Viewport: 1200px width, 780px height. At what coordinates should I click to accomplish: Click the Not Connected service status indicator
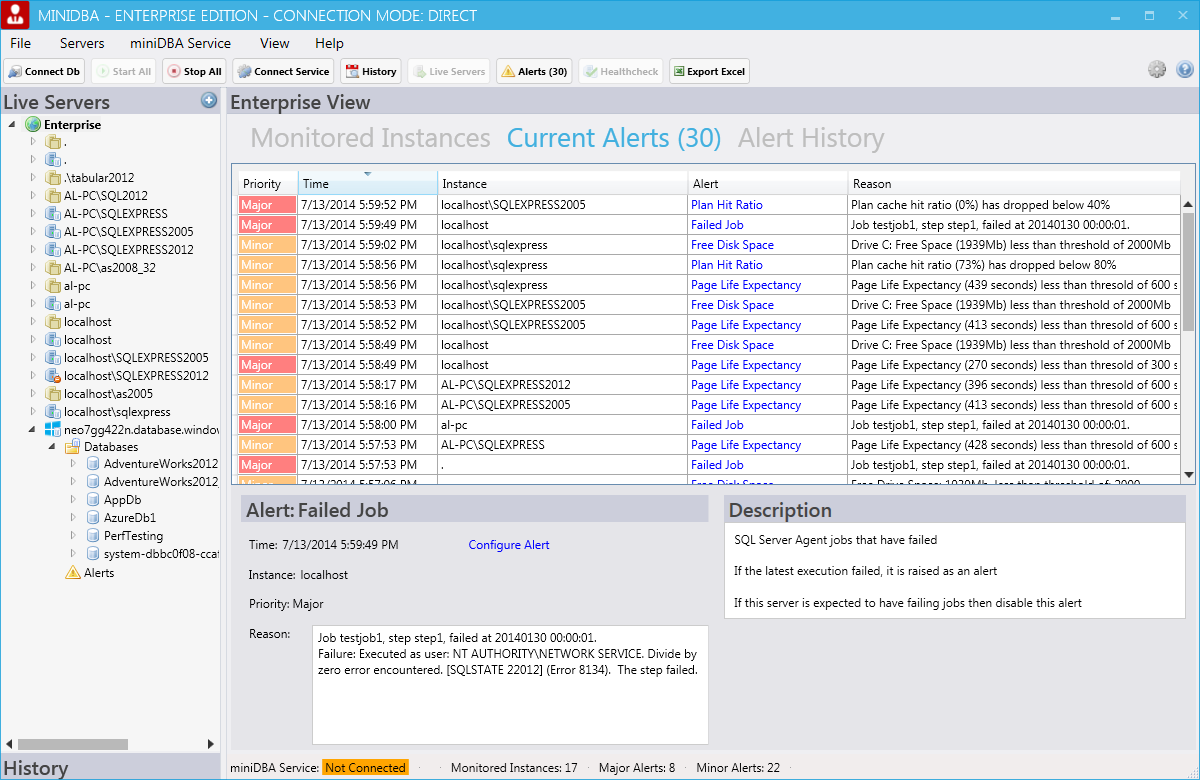[364, 767]
